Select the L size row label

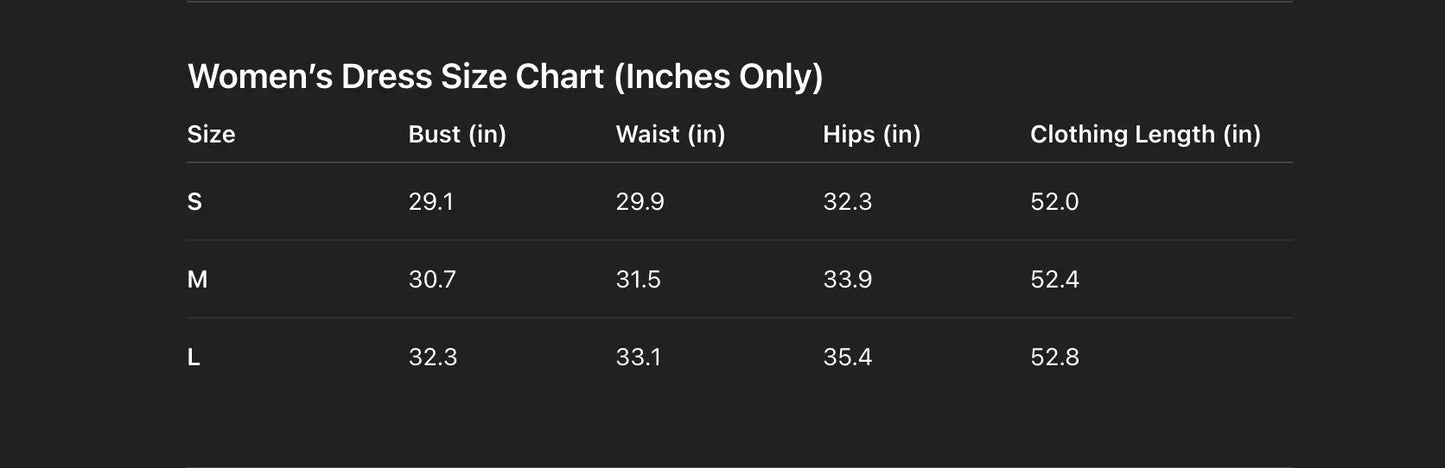click(x=194, y=358)
